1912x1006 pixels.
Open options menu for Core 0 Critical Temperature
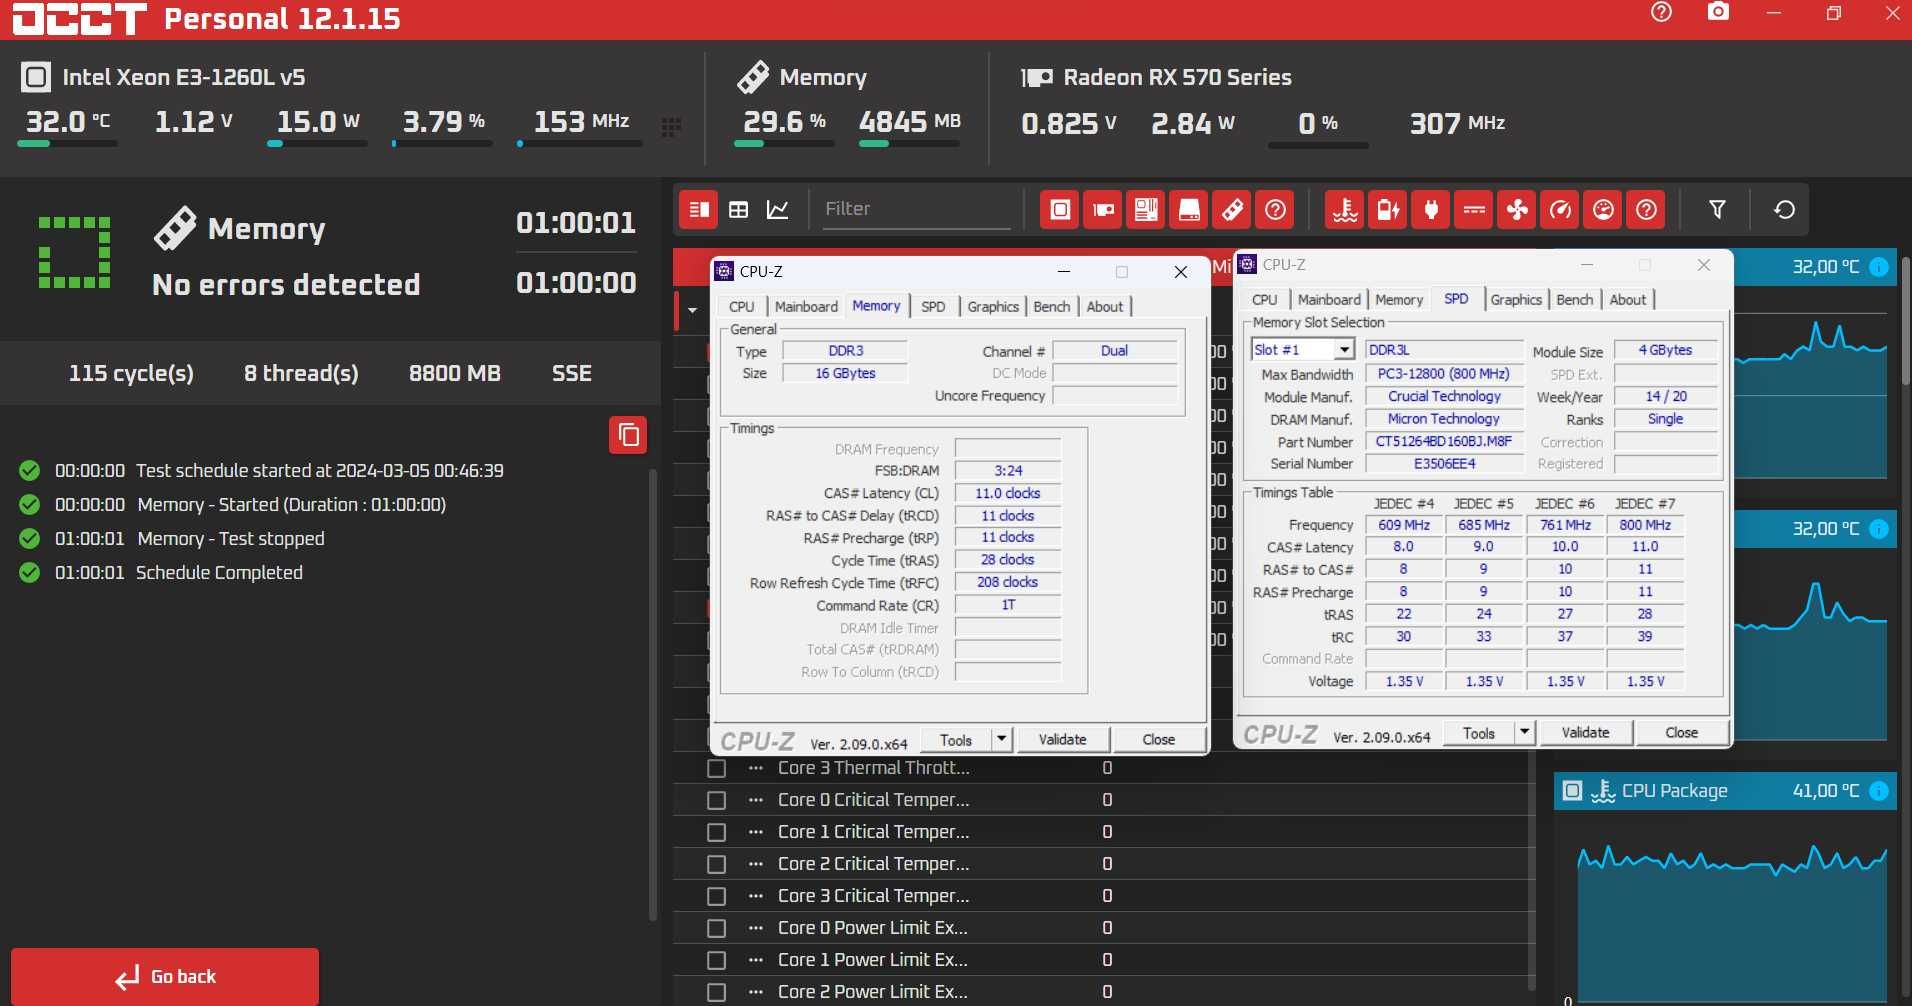[755, 800]
